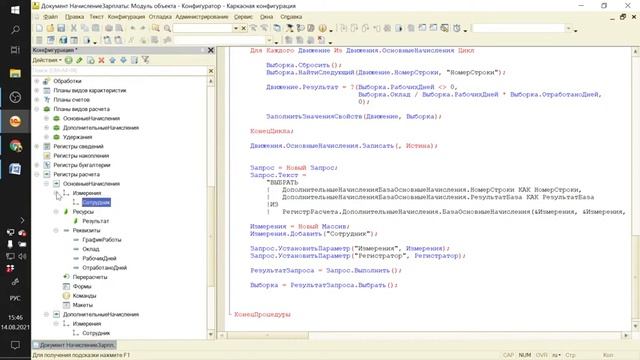Click the toolbar search input field
Image resolution: width=640 pixels, height=360 pixels.
coord(202,28)
